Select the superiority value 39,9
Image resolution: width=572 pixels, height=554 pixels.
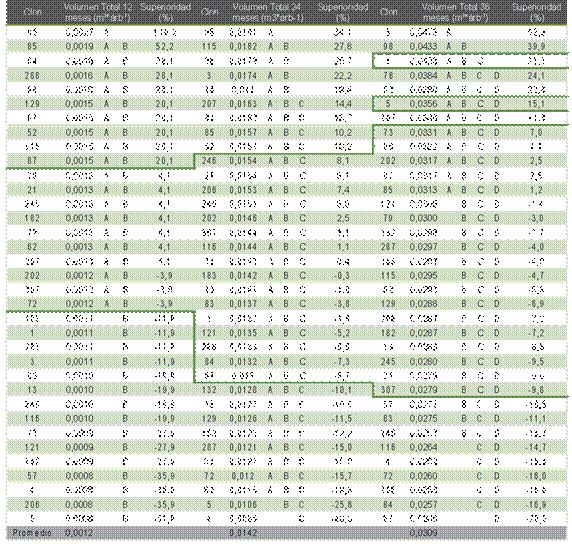(x=536, y=47)
